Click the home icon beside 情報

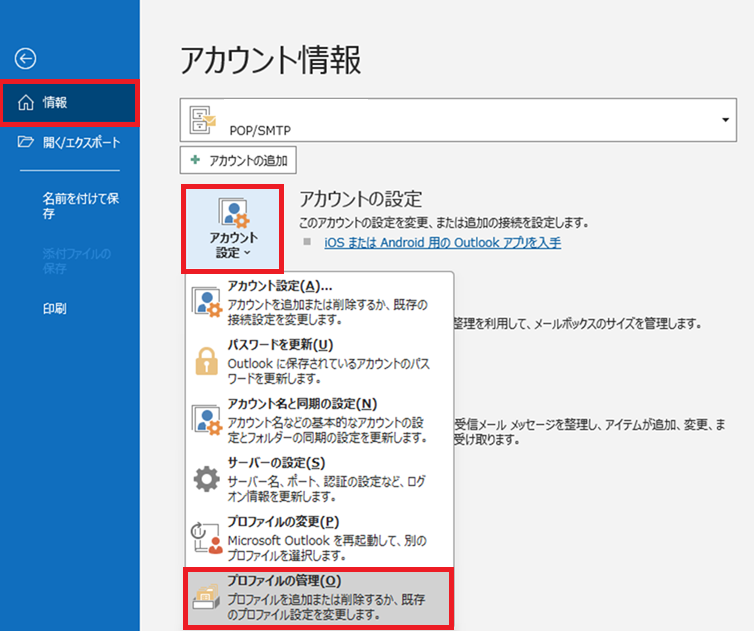click(x=26, y=102)
